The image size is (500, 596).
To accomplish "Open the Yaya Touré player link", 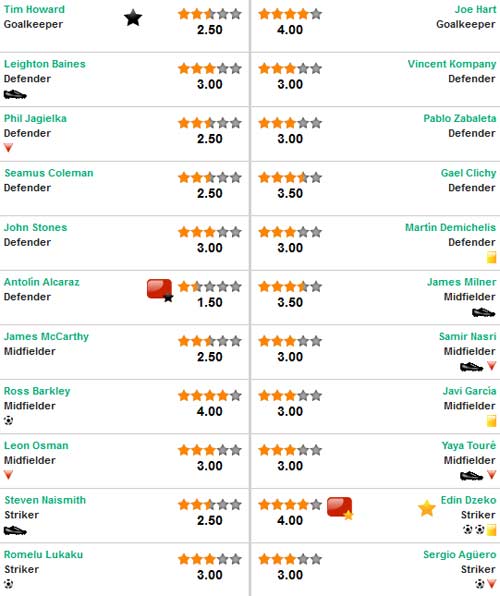I will tap(468, 445).
